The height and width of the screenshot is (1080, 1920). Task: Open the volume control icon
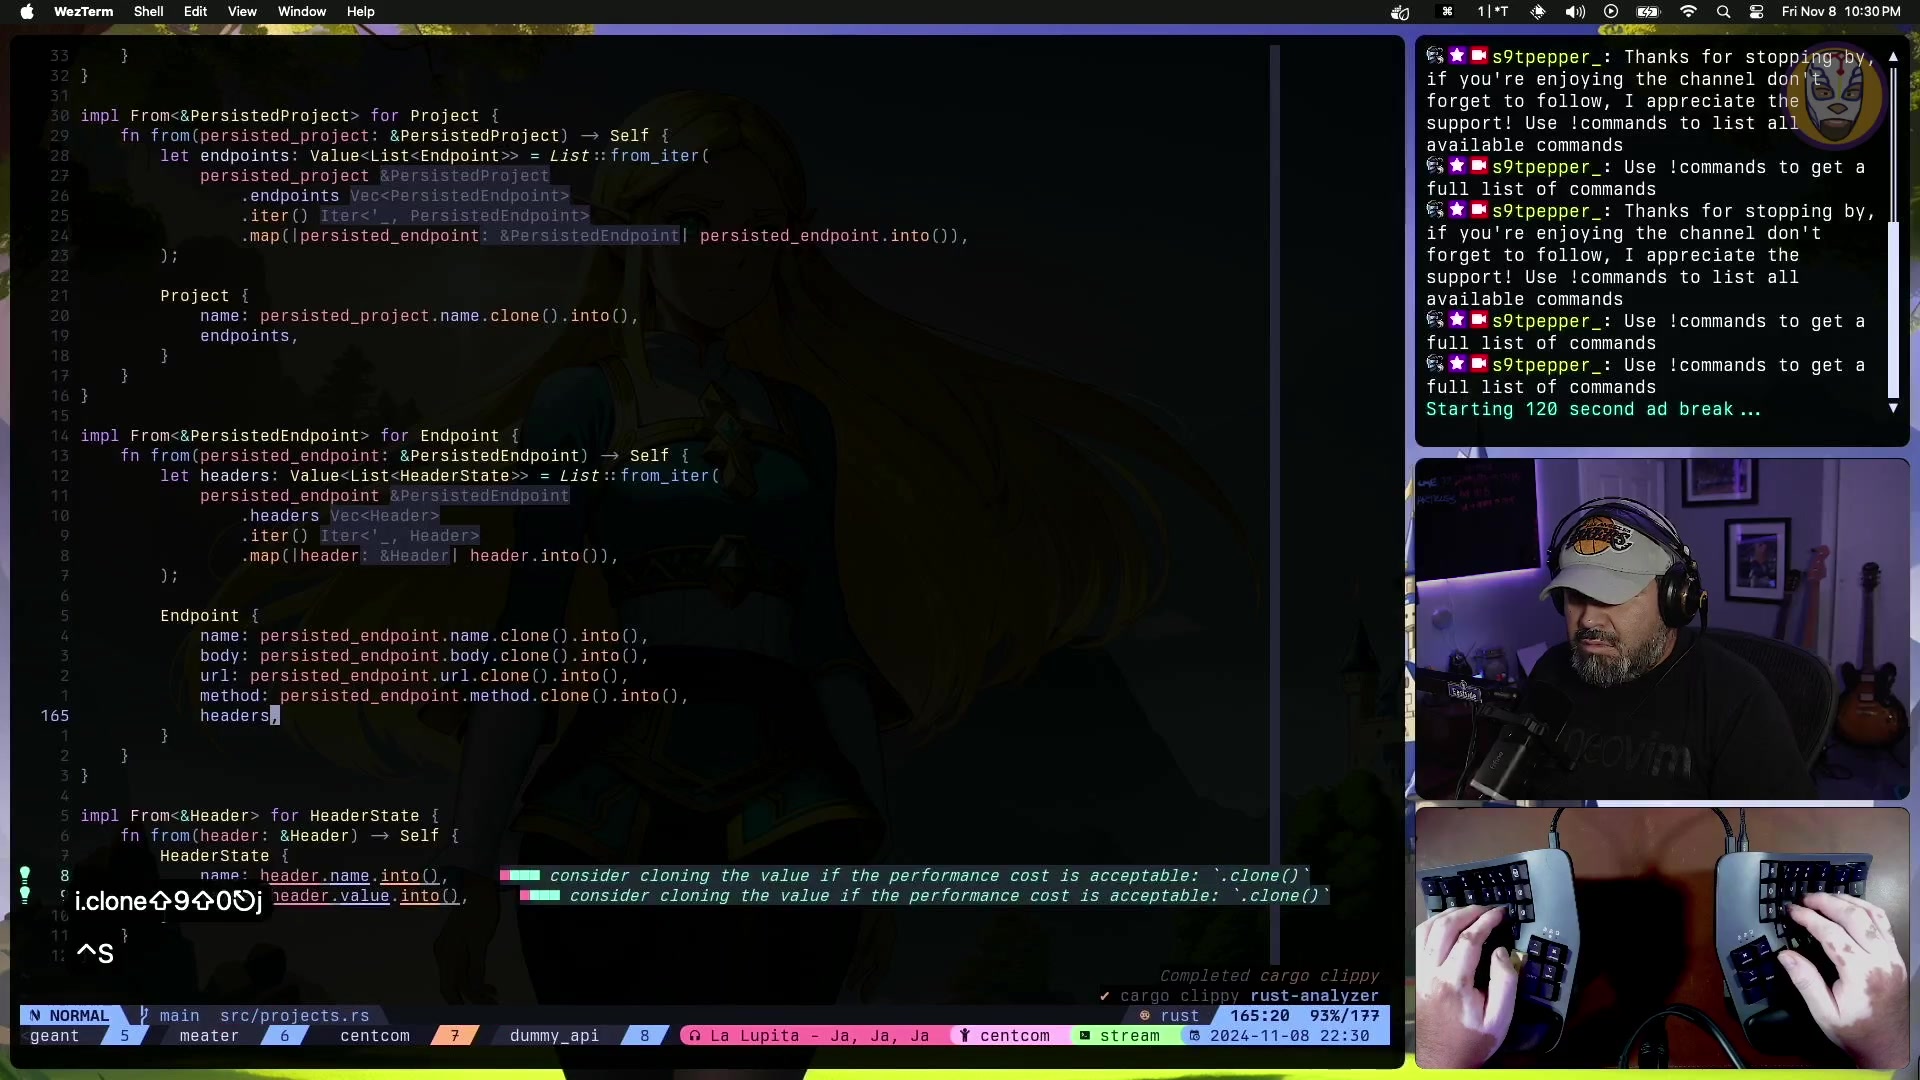point(1575,12)
